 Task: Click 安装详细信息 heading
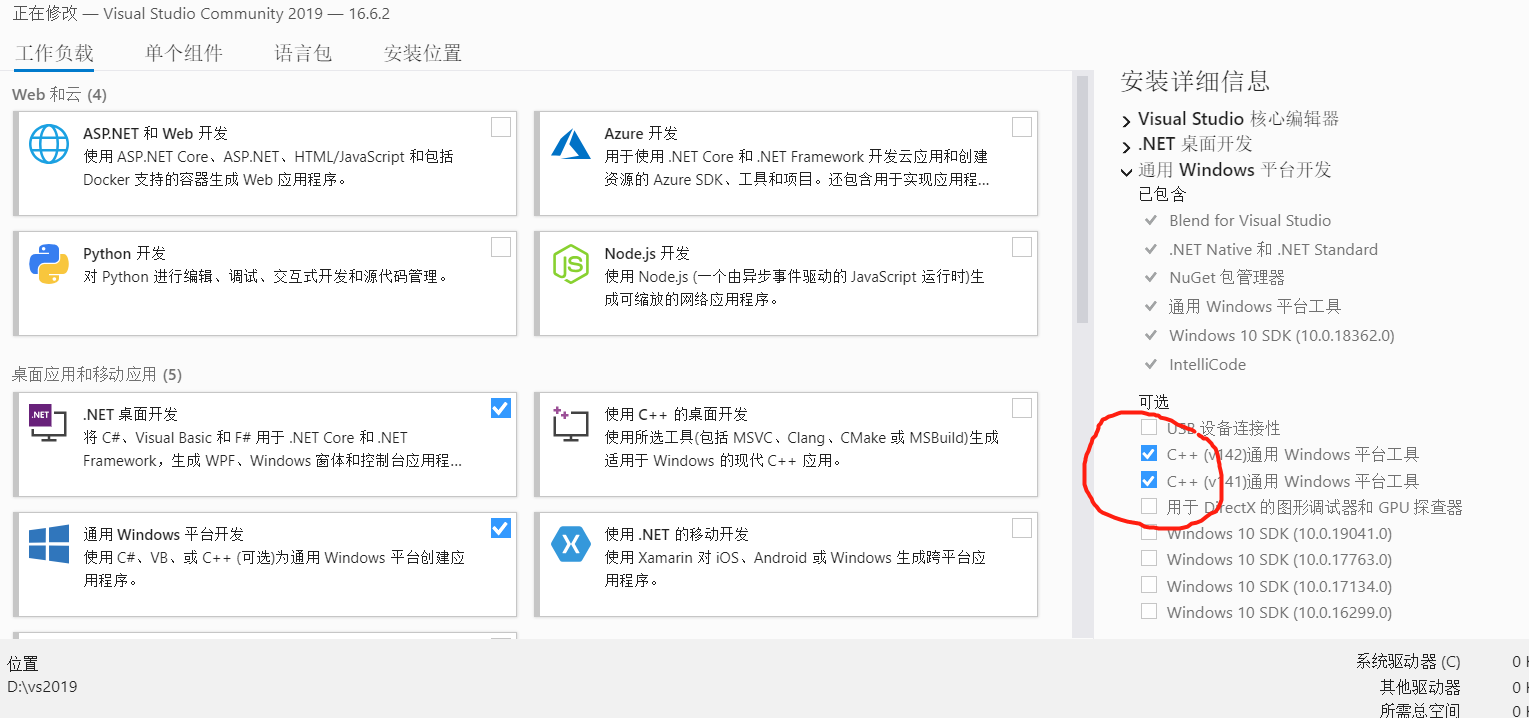coord(1195,81)
